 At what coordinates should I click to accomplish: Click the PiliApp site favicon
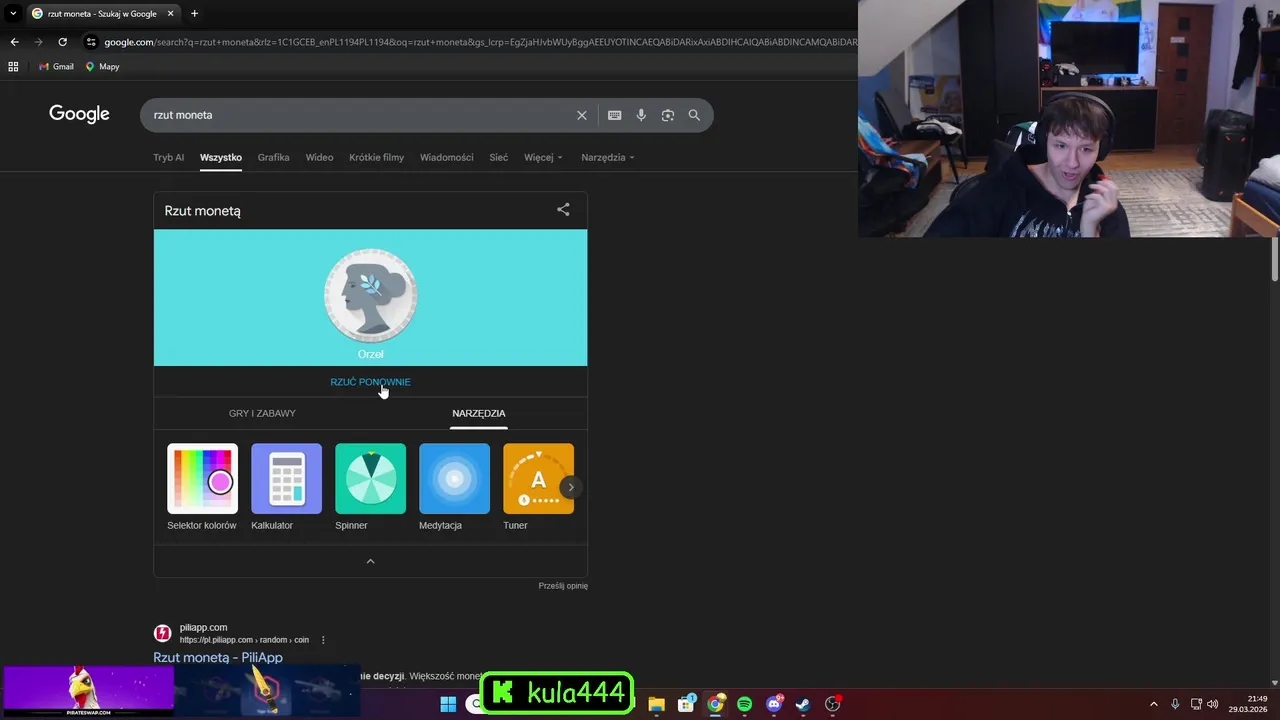(x=162, y=633)
